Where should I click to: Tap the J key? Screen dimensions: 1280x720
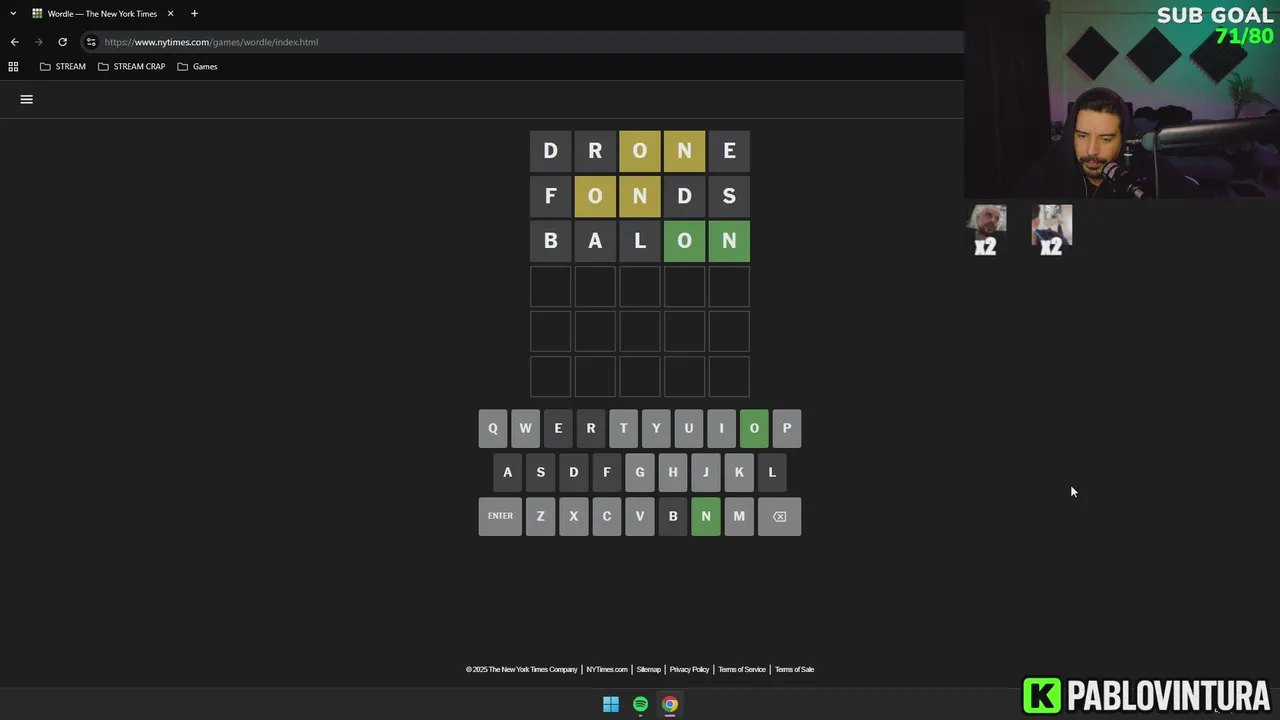click(705, 472)
